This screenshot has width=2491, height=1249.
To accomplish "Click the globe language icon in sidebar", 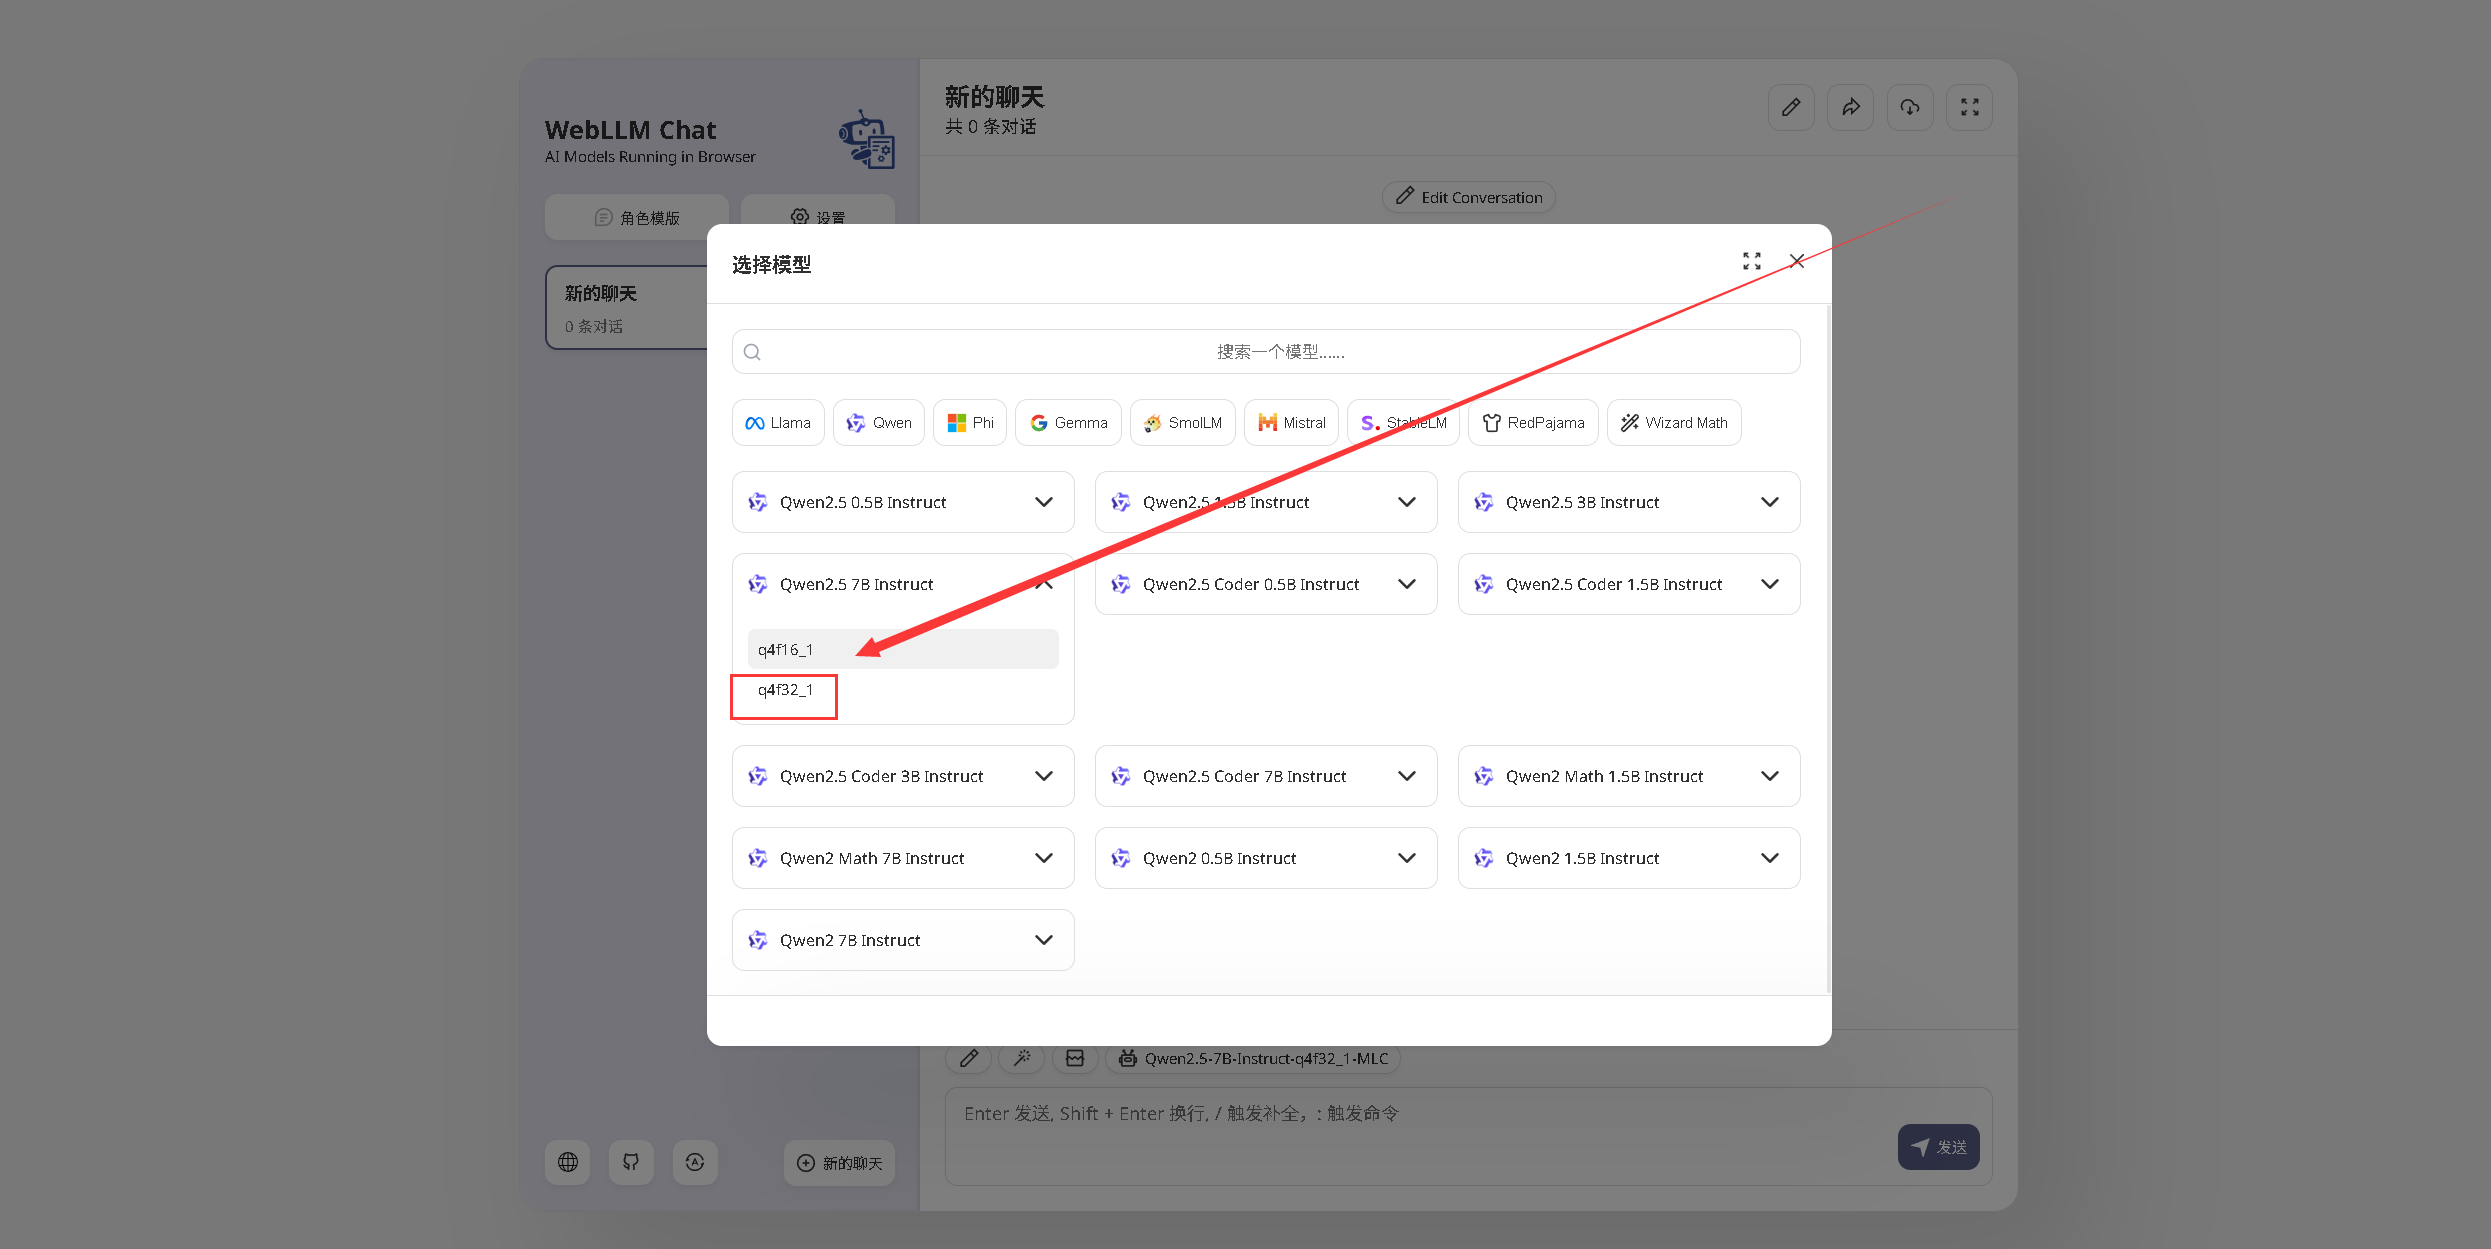I will click(x=568, y=1162).
